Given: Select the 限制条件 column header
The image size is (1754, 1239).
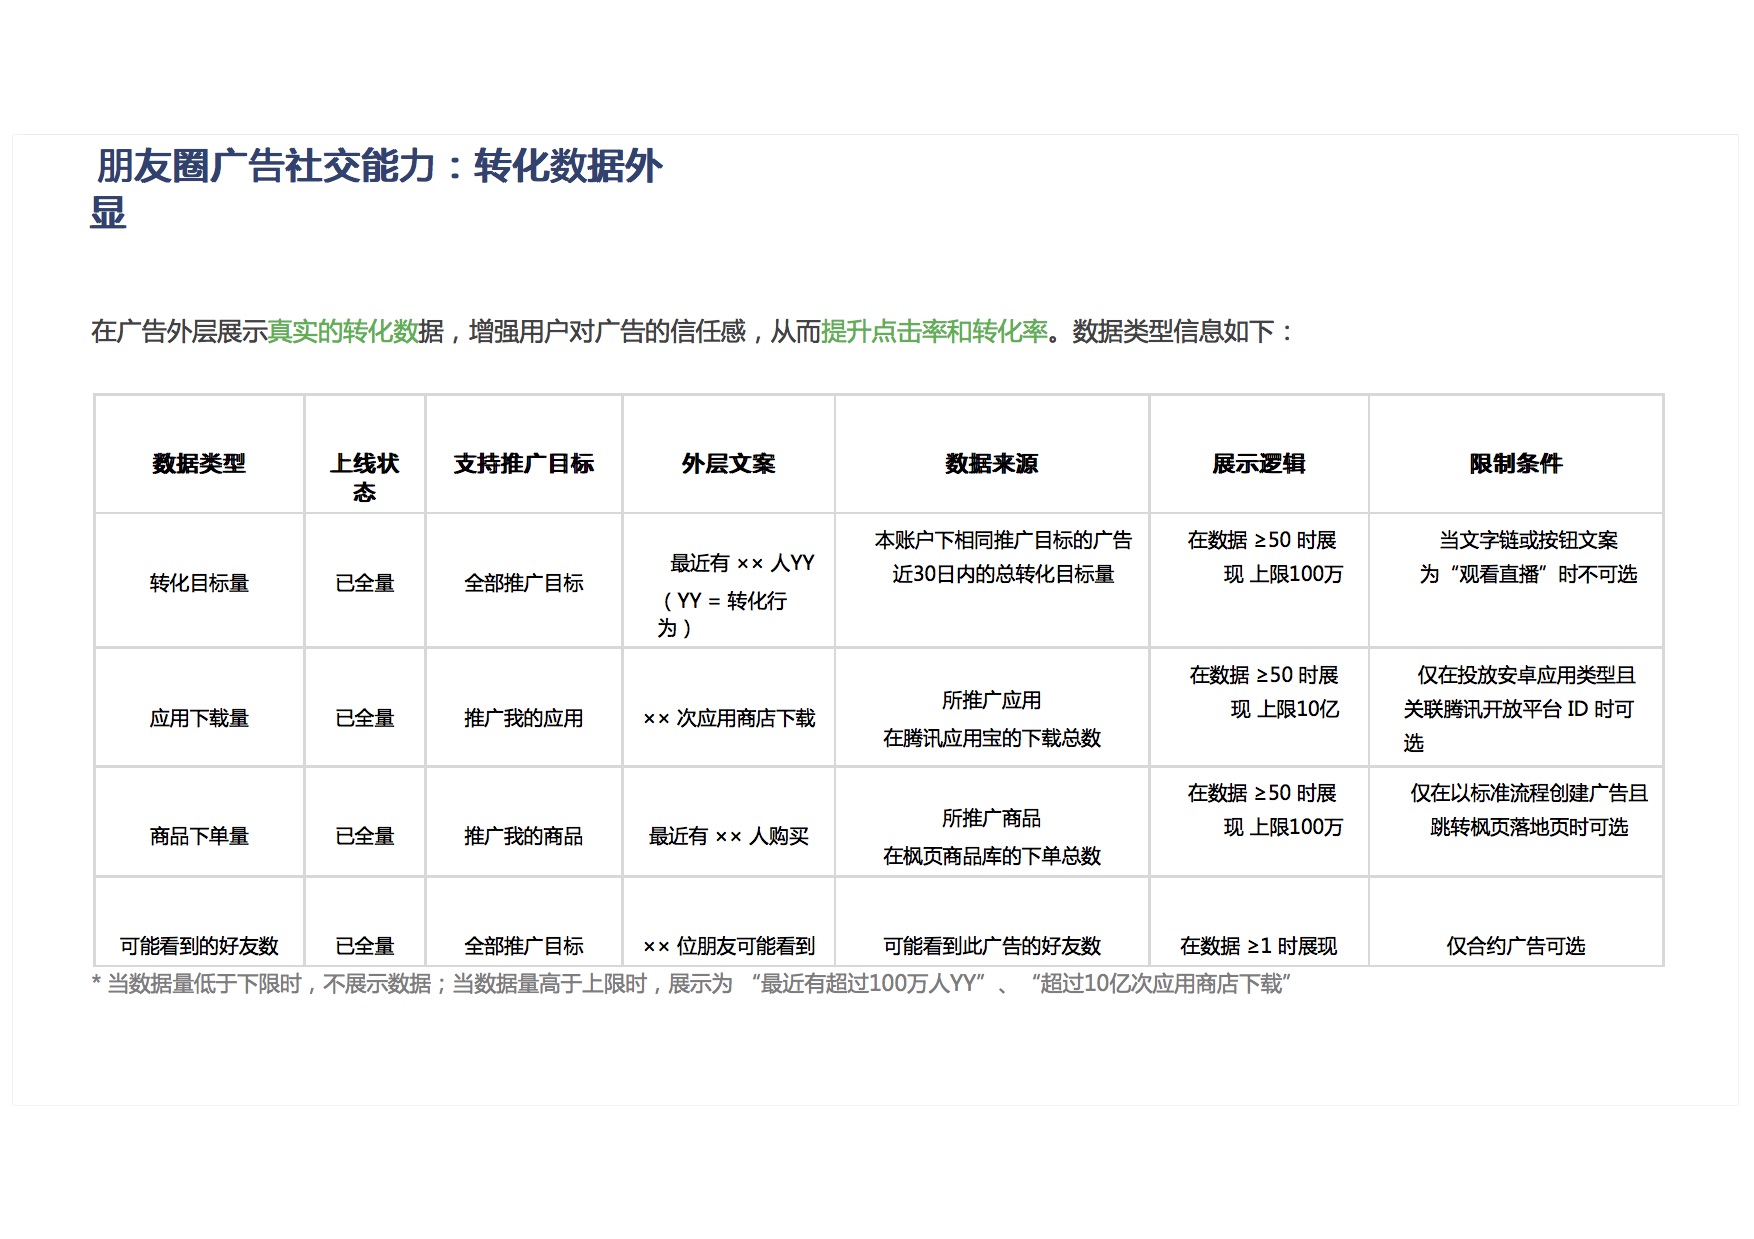Looking at the screenshot, I should click(x=1515, y=464).
